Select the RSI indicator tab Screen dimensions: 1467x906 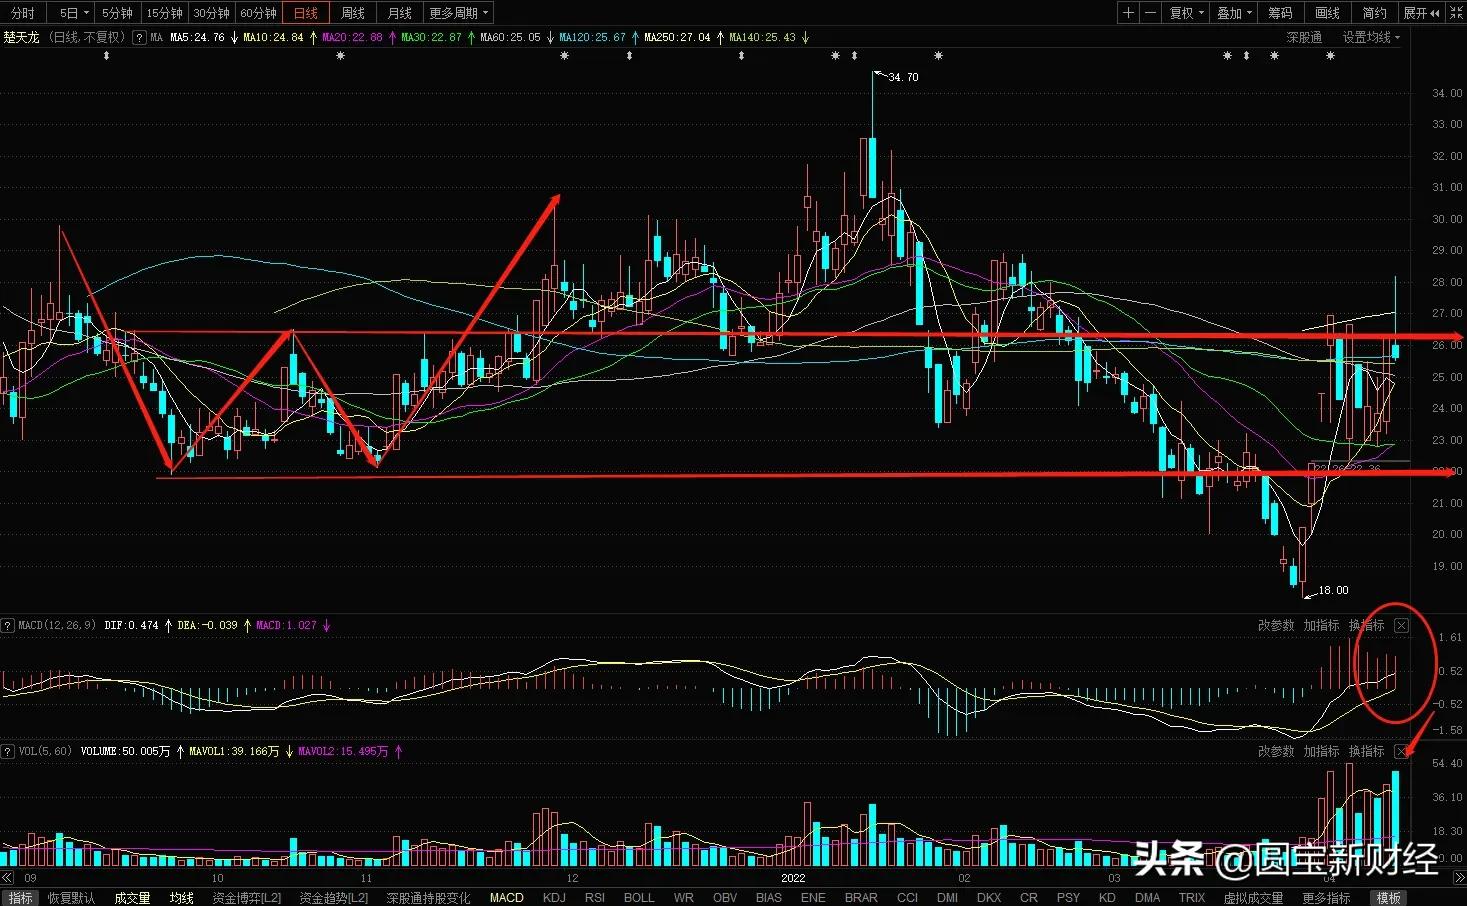click(595, 898)
